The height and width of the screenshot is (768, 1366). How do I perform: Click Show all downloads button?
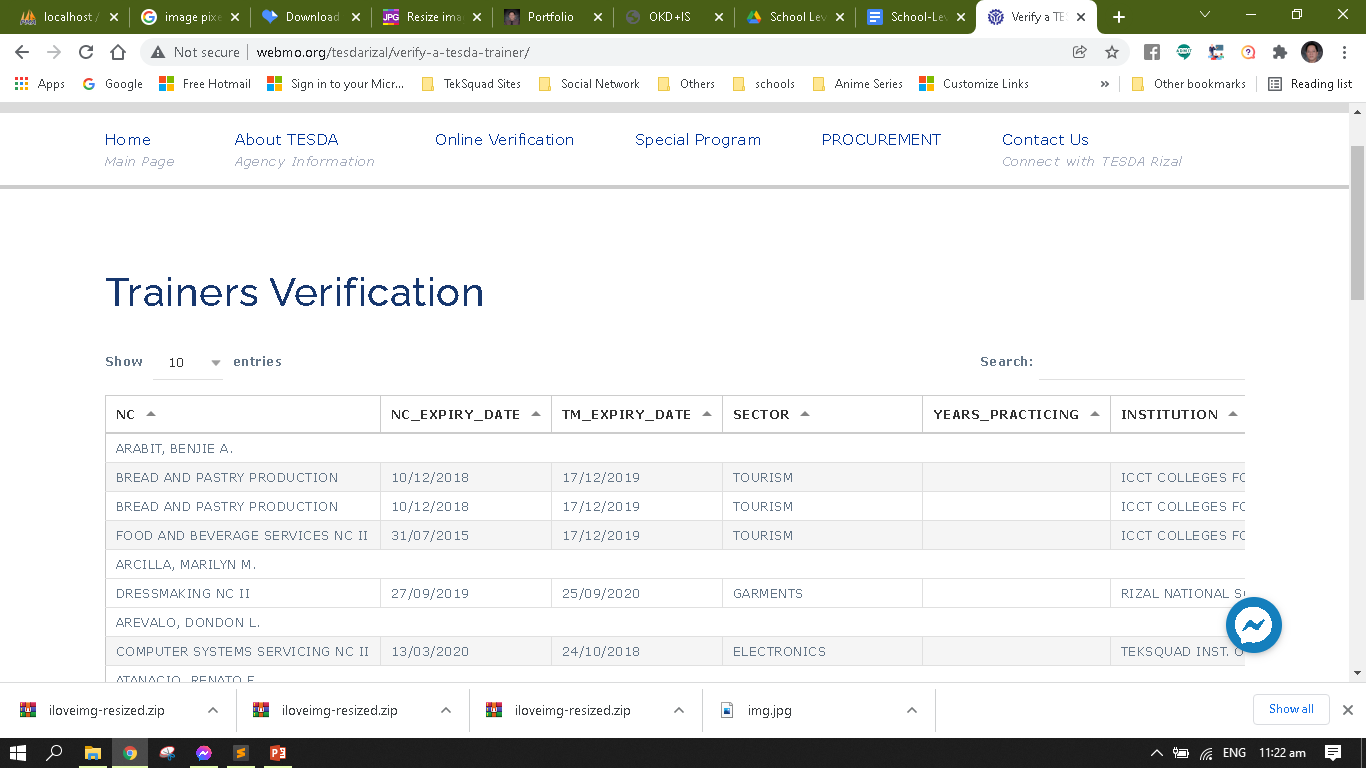coord(1290,709)
